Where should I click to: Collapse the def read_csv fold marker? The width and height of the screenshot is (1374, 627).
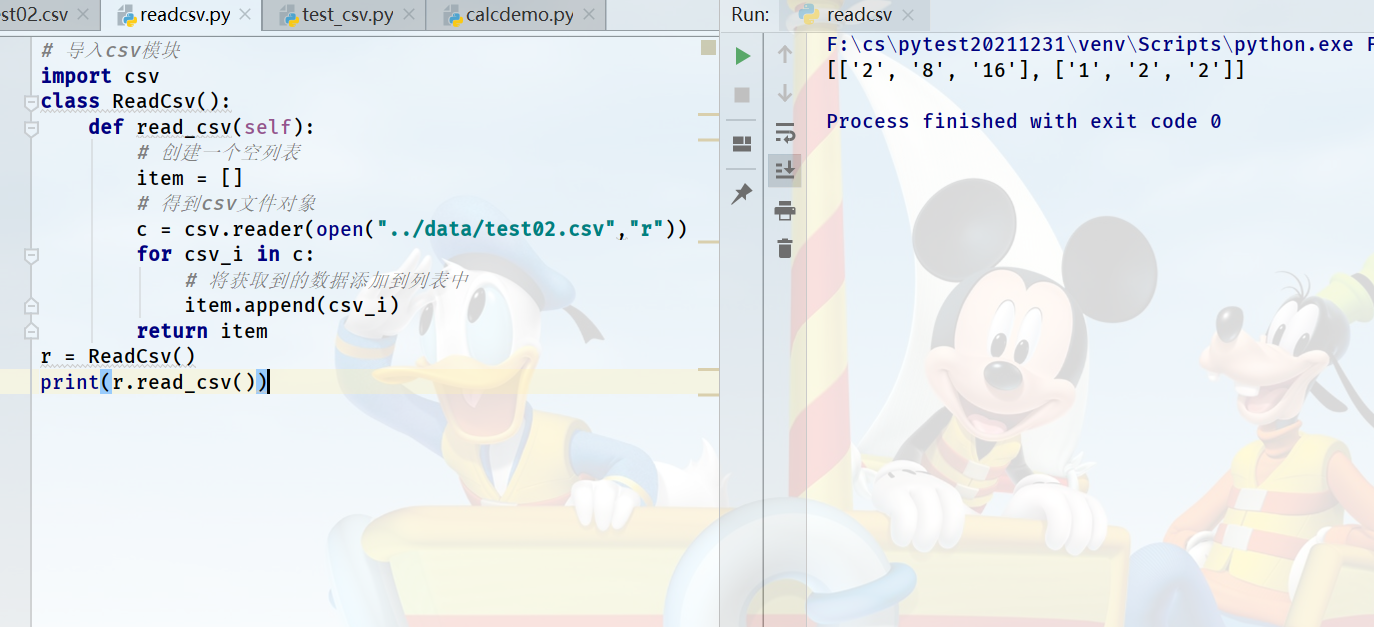tap(31, 128)
